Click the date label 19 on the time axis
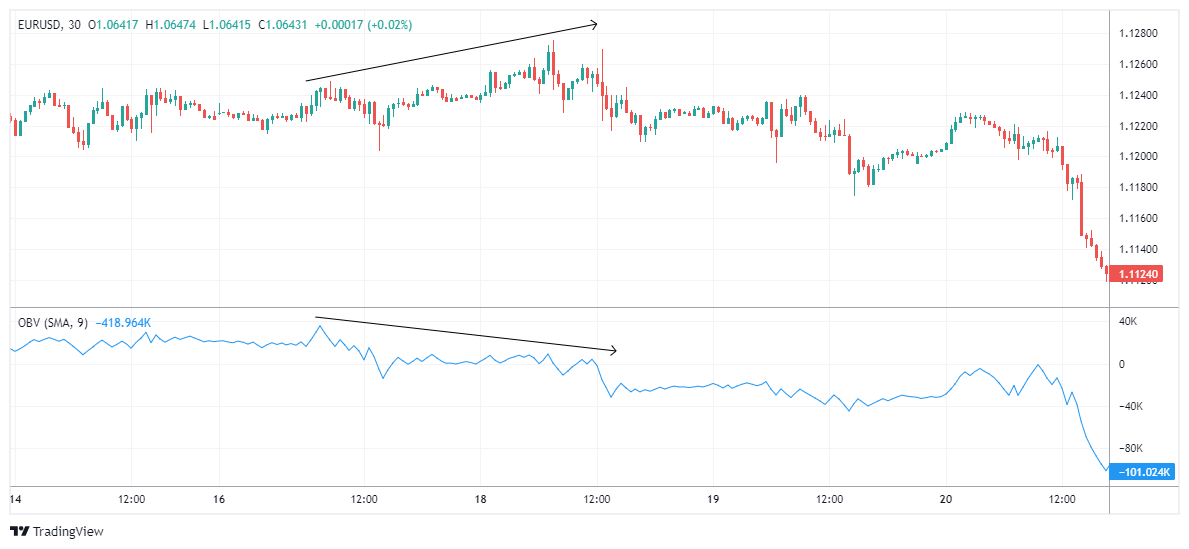1189x549 pixels. tap(713, 500)
